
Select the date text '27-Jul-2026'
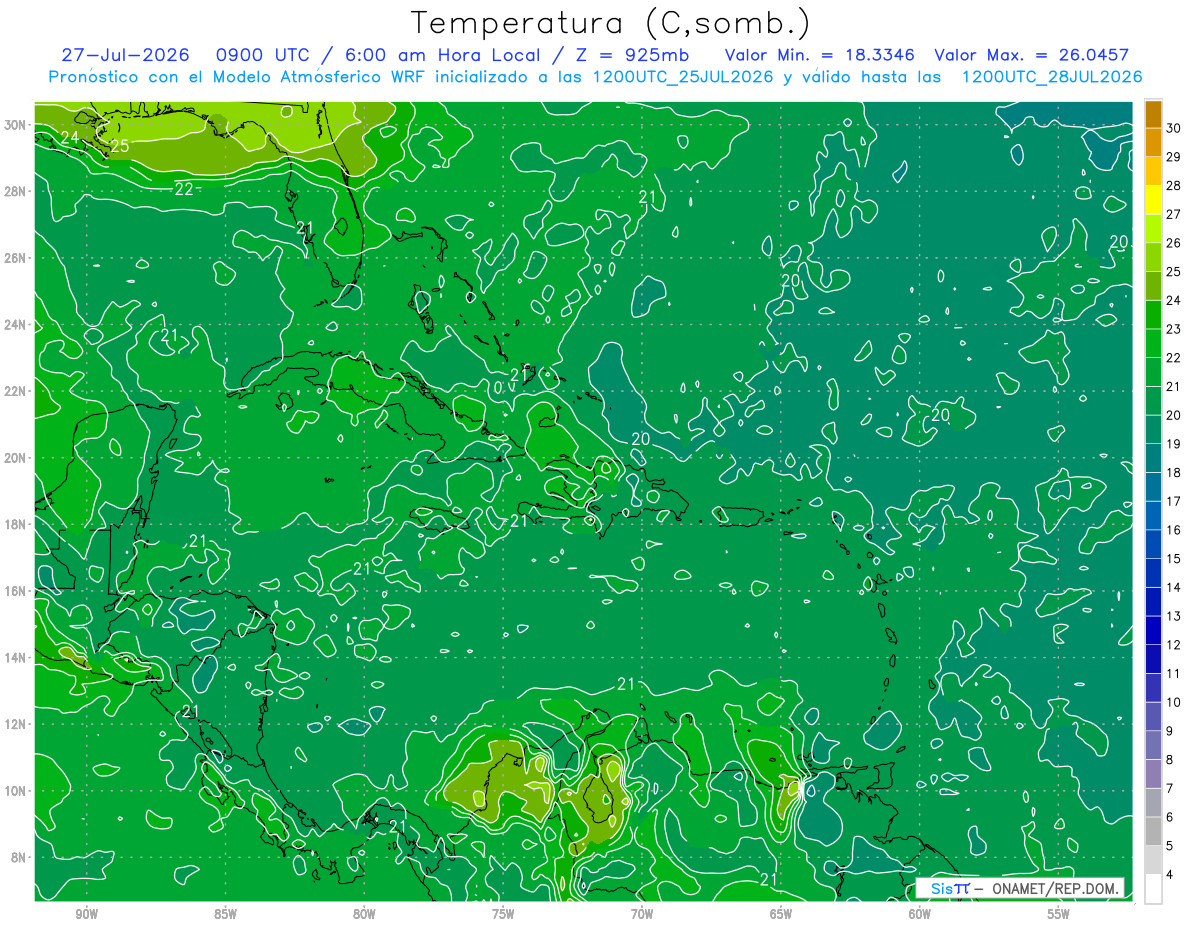pyautogui.click(x=126, y=55)
